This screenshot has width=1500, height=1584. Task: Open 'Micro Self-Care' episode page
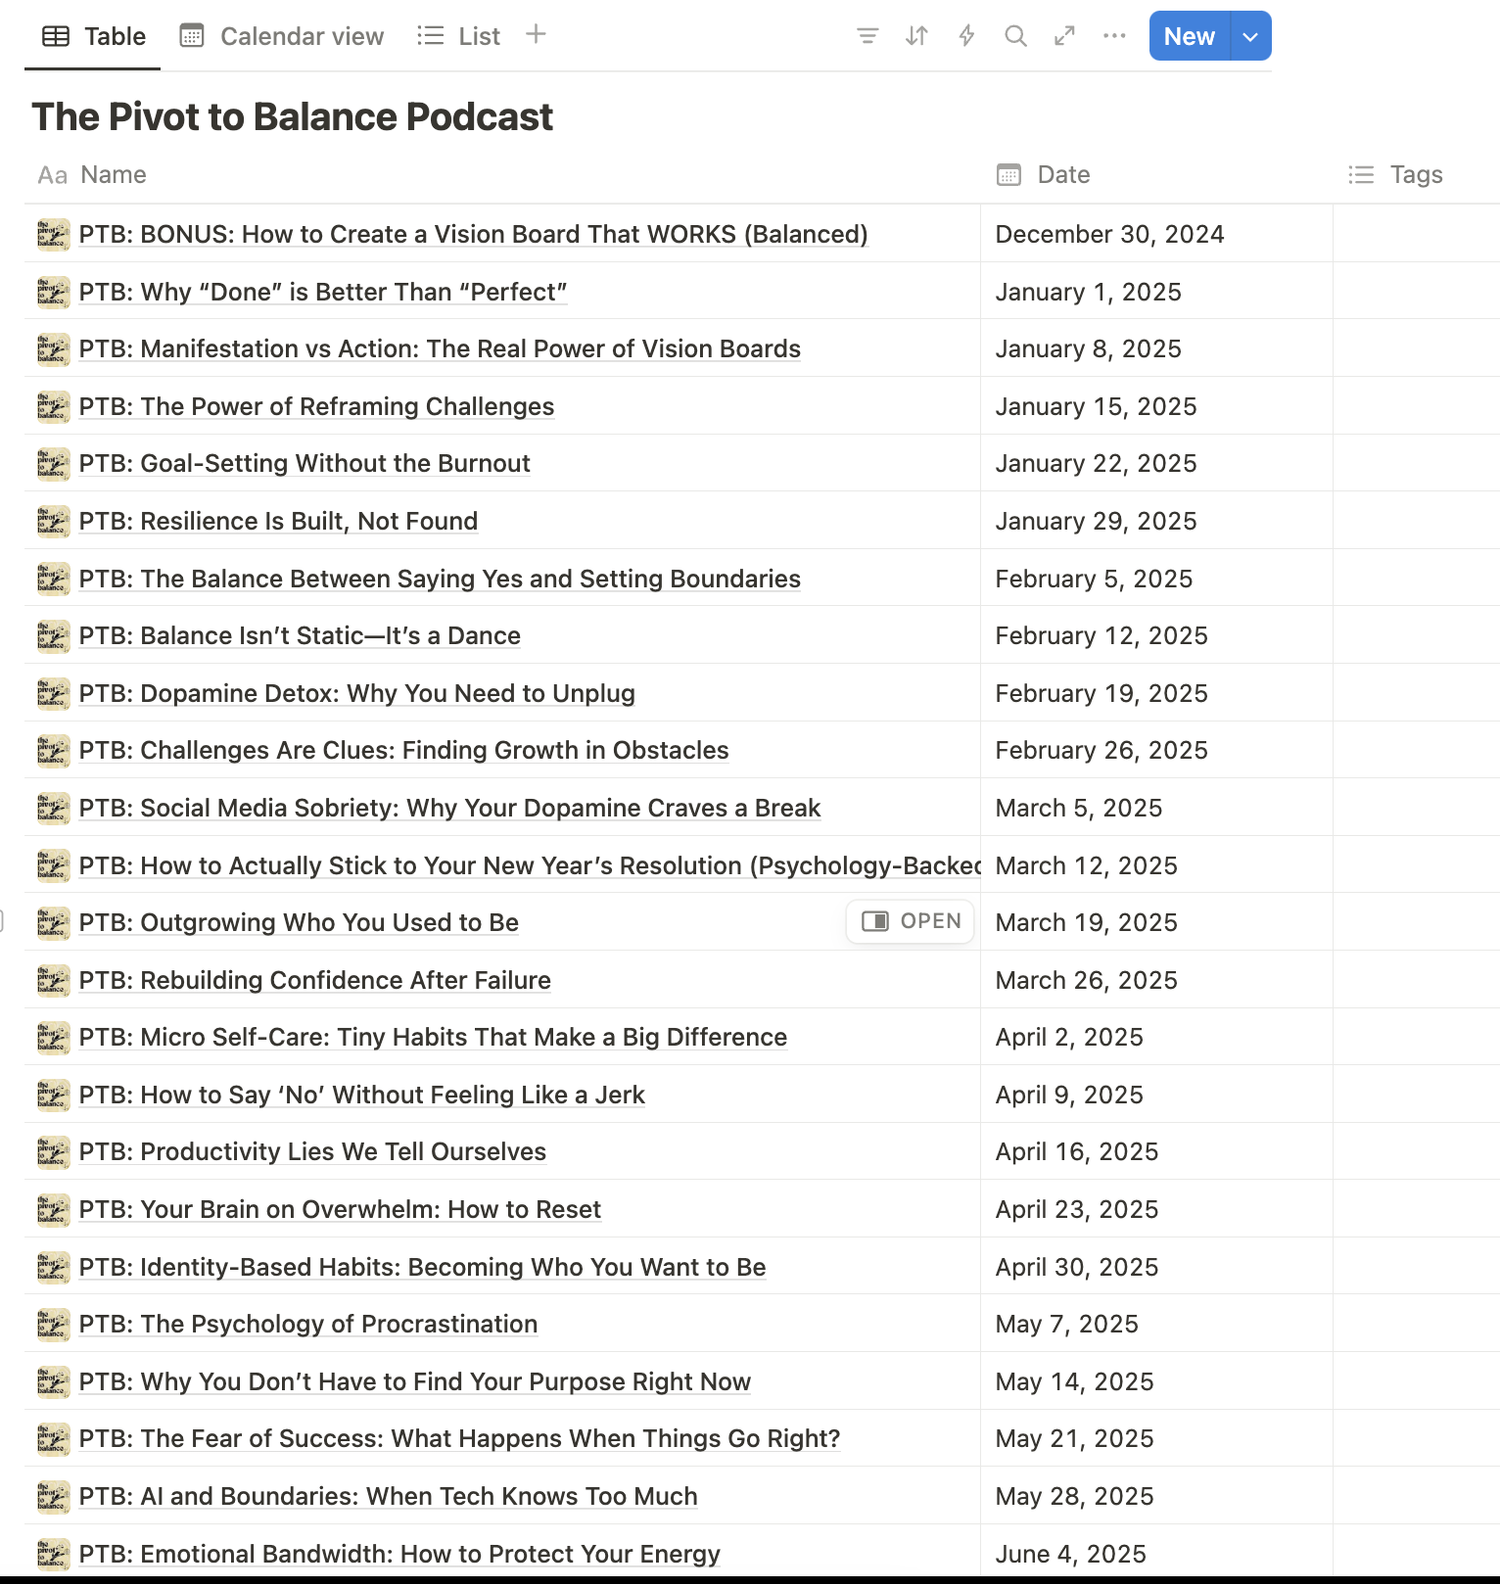pyautogui.click(x=433, y=1037)
